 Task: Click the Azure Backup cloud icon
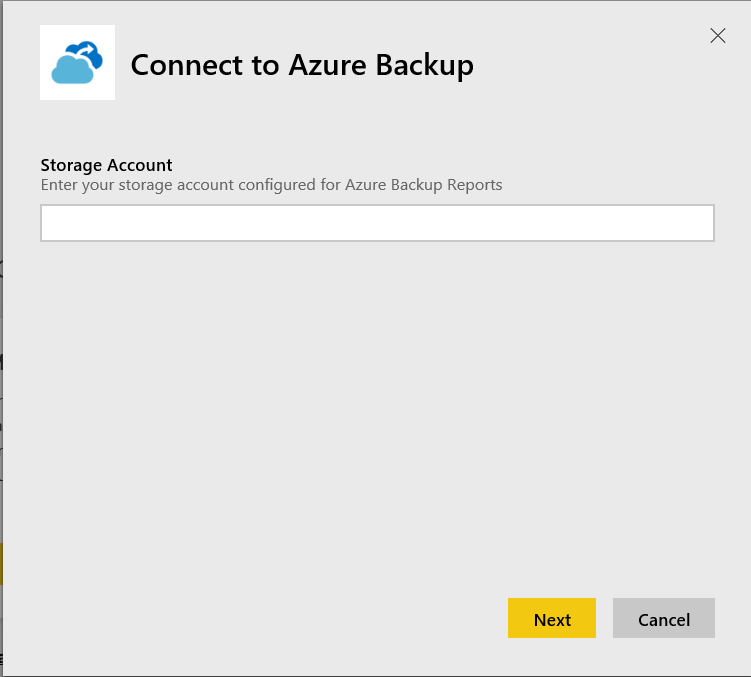click(x=77, y=62)
